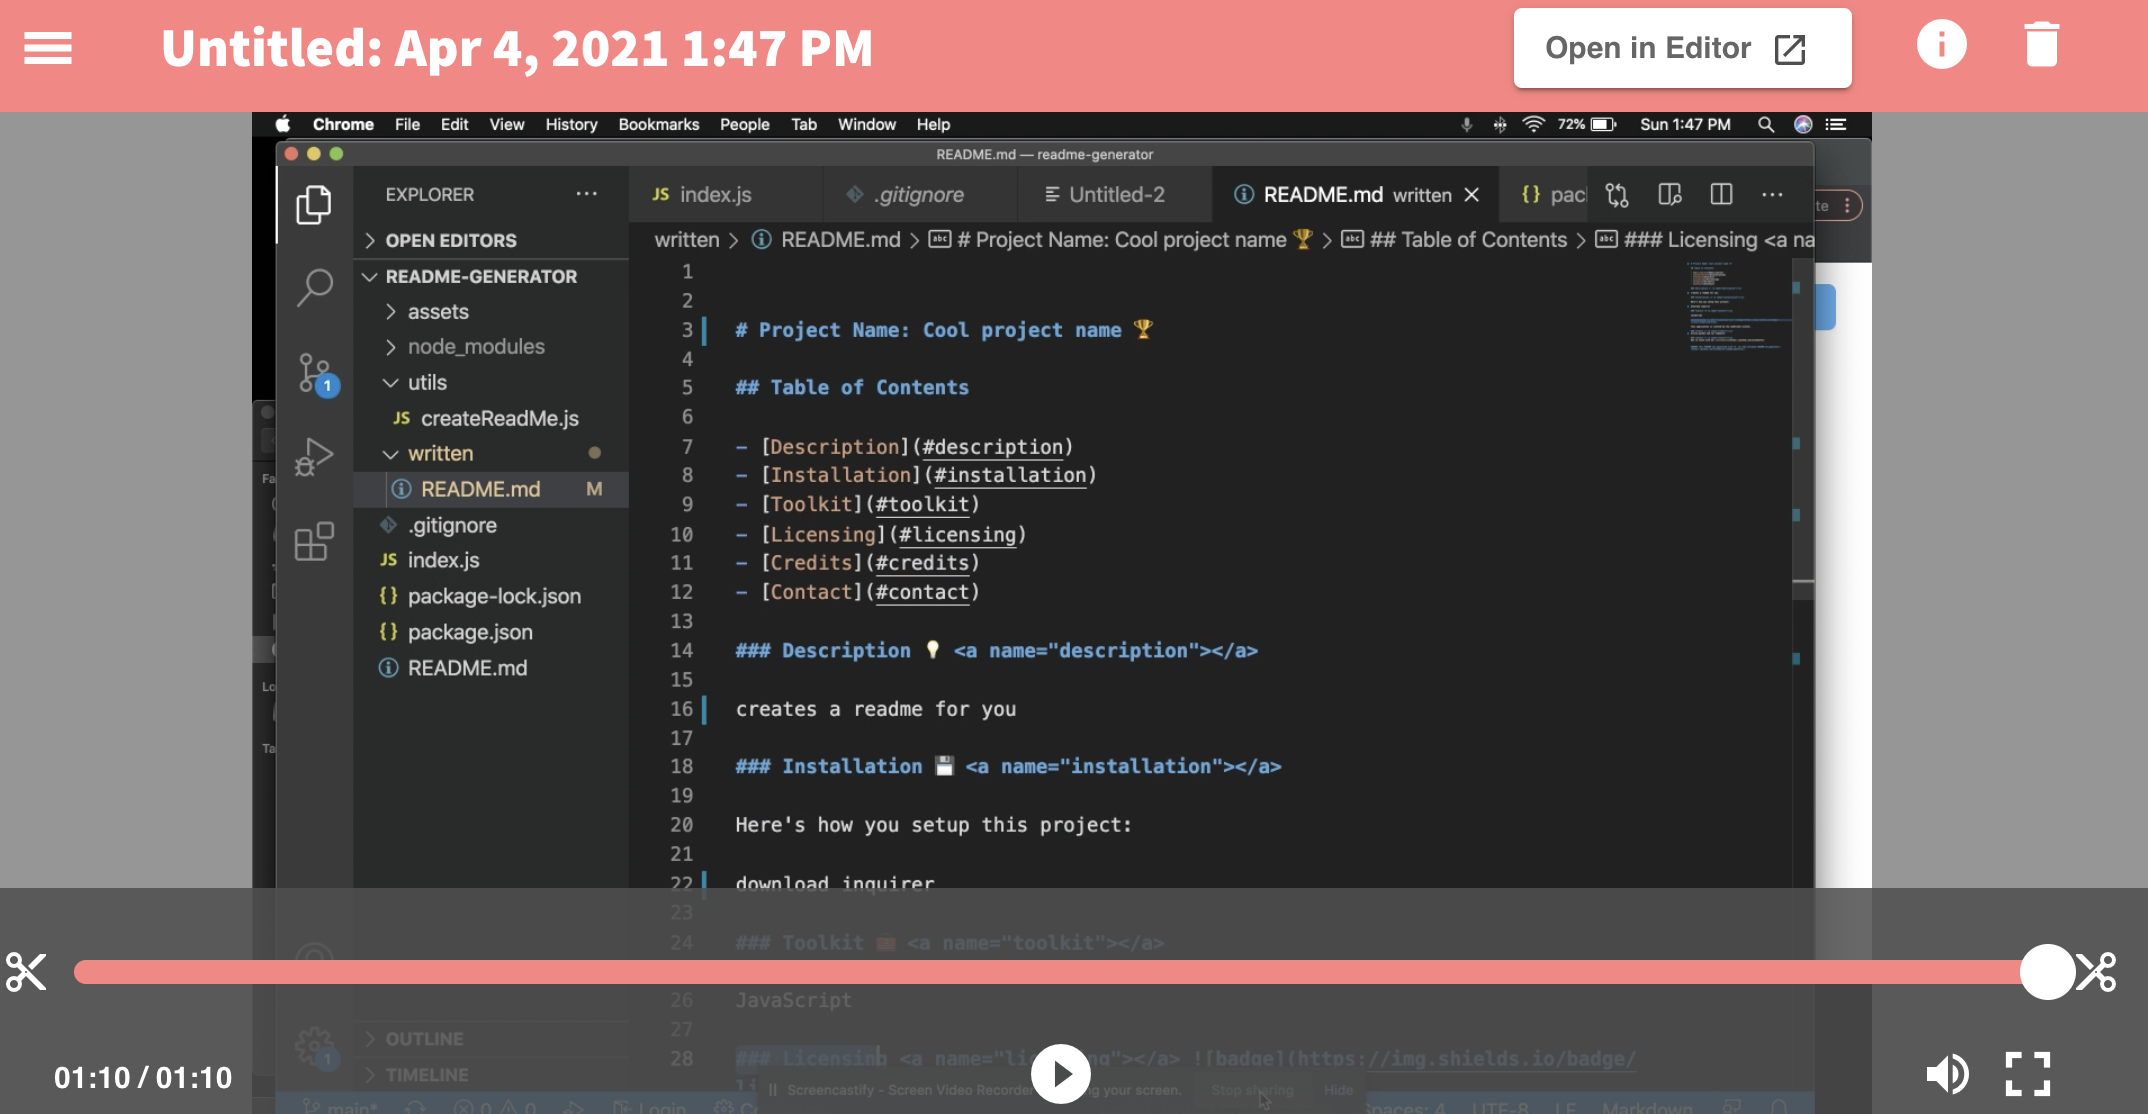The image size is (2148, 1114).
Task: Open the Apple menu icon
Action: 283,124
